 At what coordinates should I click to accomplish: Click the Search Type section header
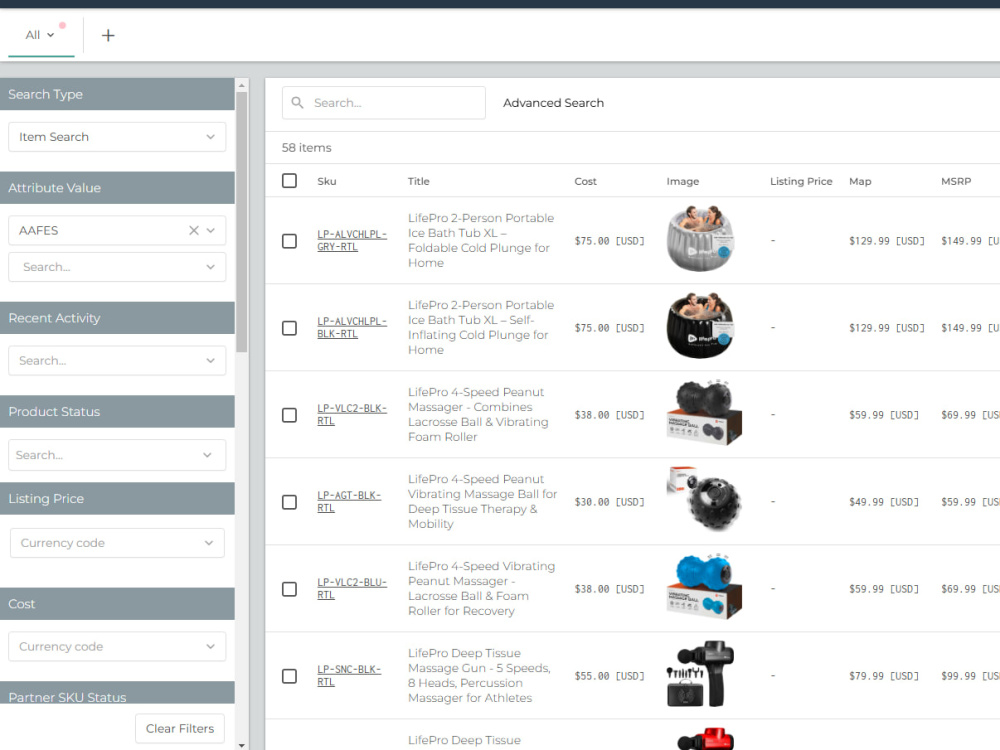coord(117,94)
